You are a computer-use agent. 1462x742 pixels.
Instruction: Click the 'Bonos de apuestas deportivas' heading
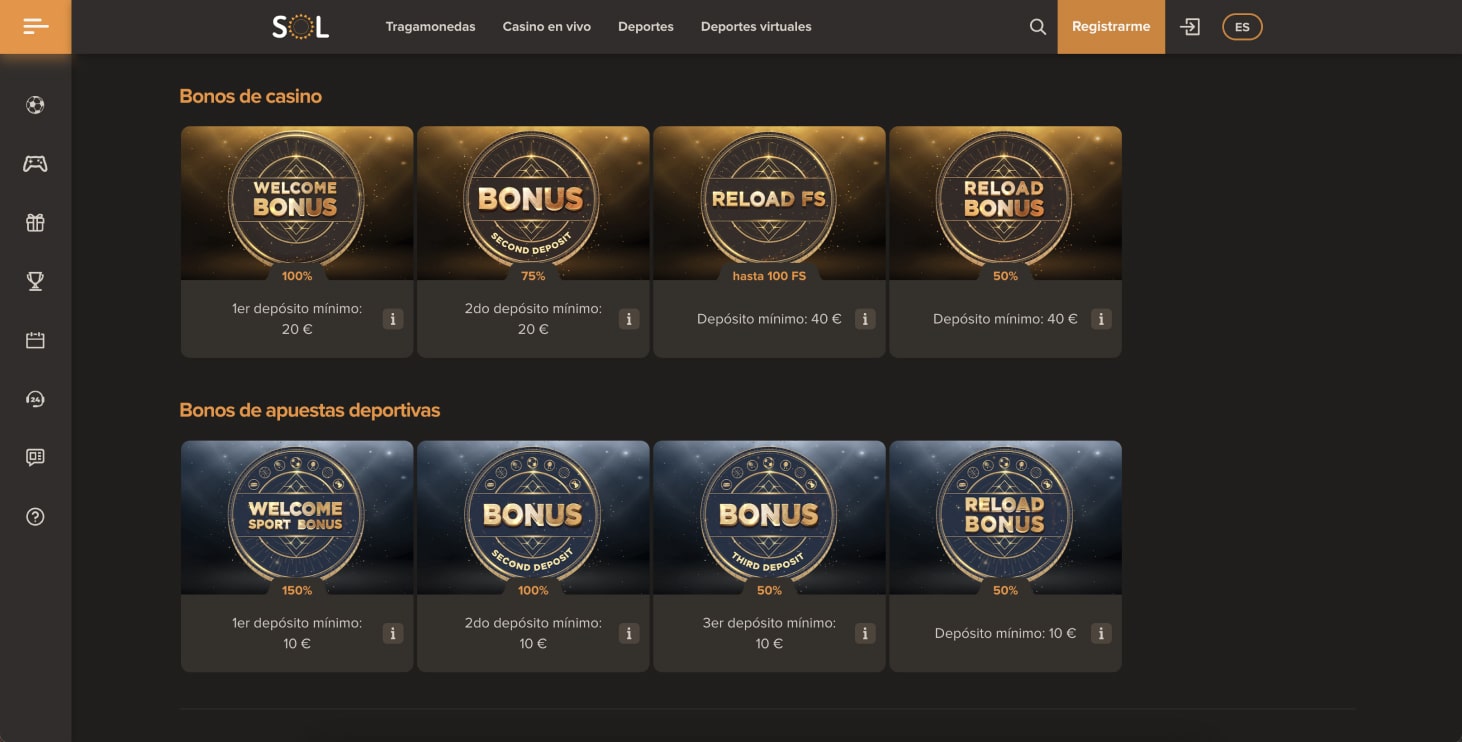click(309, 410)
